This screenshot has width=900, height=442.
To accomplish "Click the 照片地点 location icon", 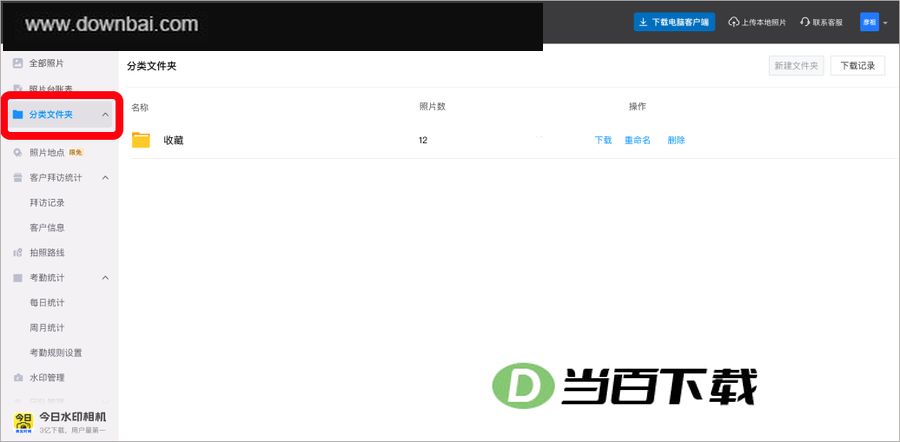I will [x=18, y=153].
